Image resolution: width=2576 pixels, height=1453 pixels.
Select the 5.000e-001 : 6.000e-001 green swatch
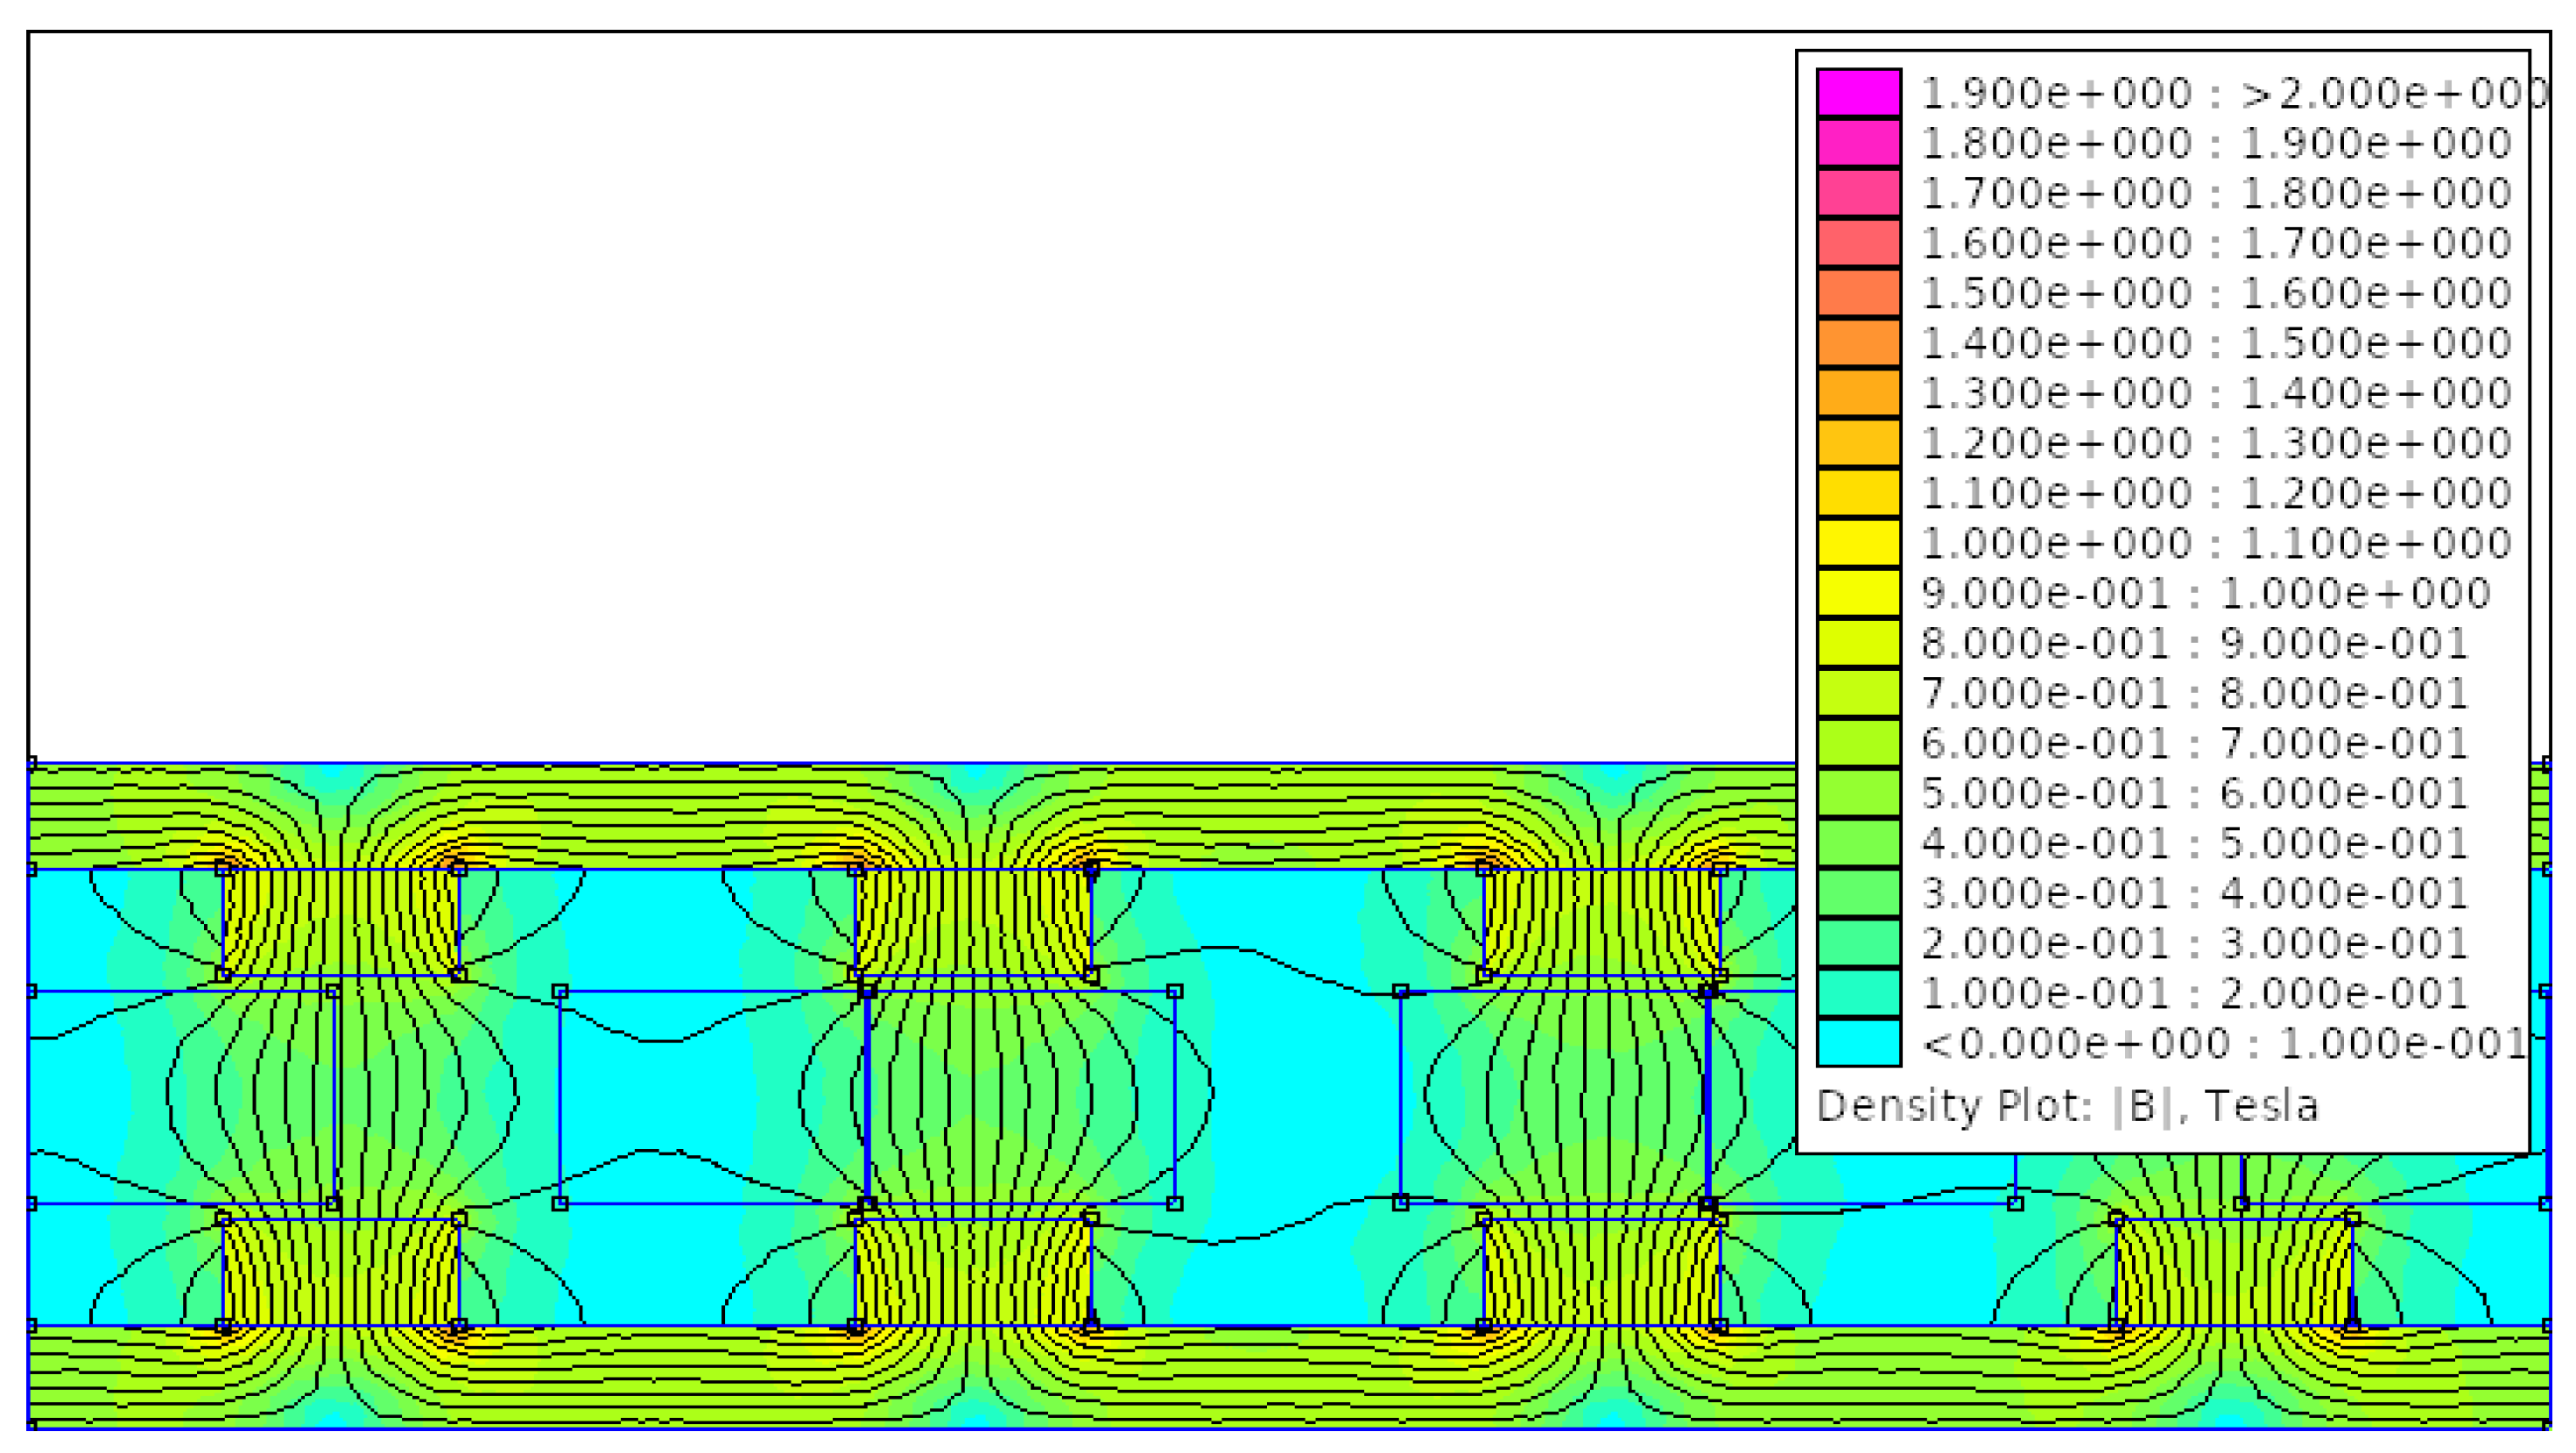click(x=1858, y=793)
